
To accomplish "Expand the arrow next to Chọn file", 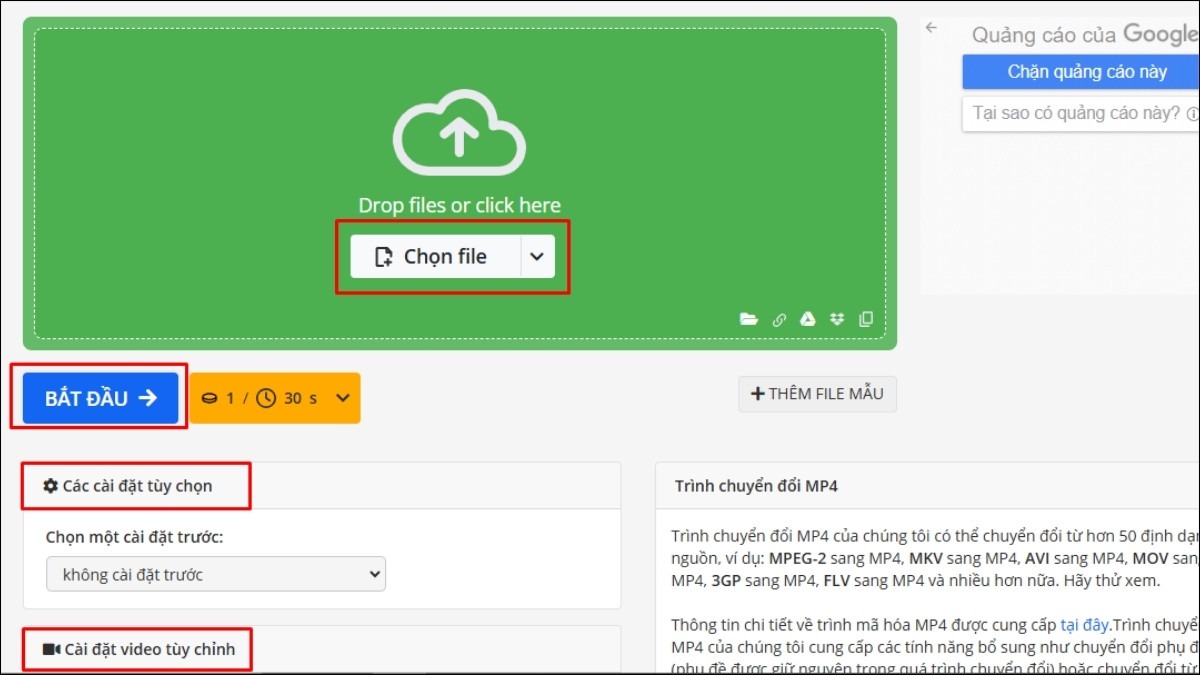I will (537, 257).
